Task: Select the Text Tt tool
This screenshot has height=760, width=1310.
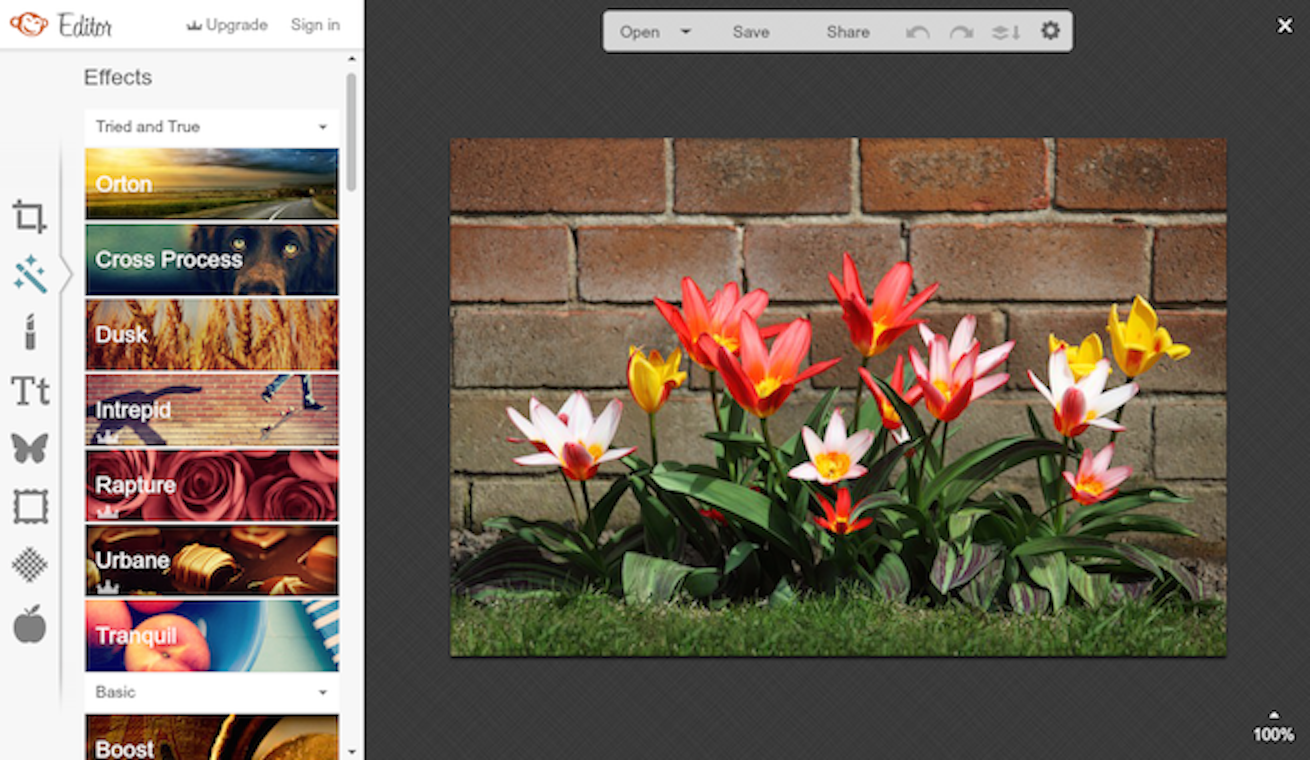Action: [x=30, y=390]
